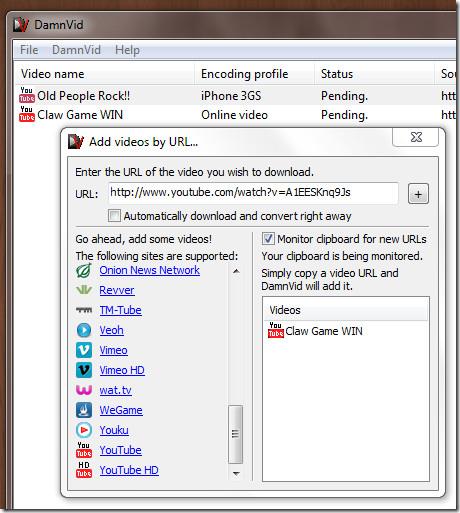Click the Vimeo HD site icon
This screenshot has height=513, width=460.
tap(84, 370)
